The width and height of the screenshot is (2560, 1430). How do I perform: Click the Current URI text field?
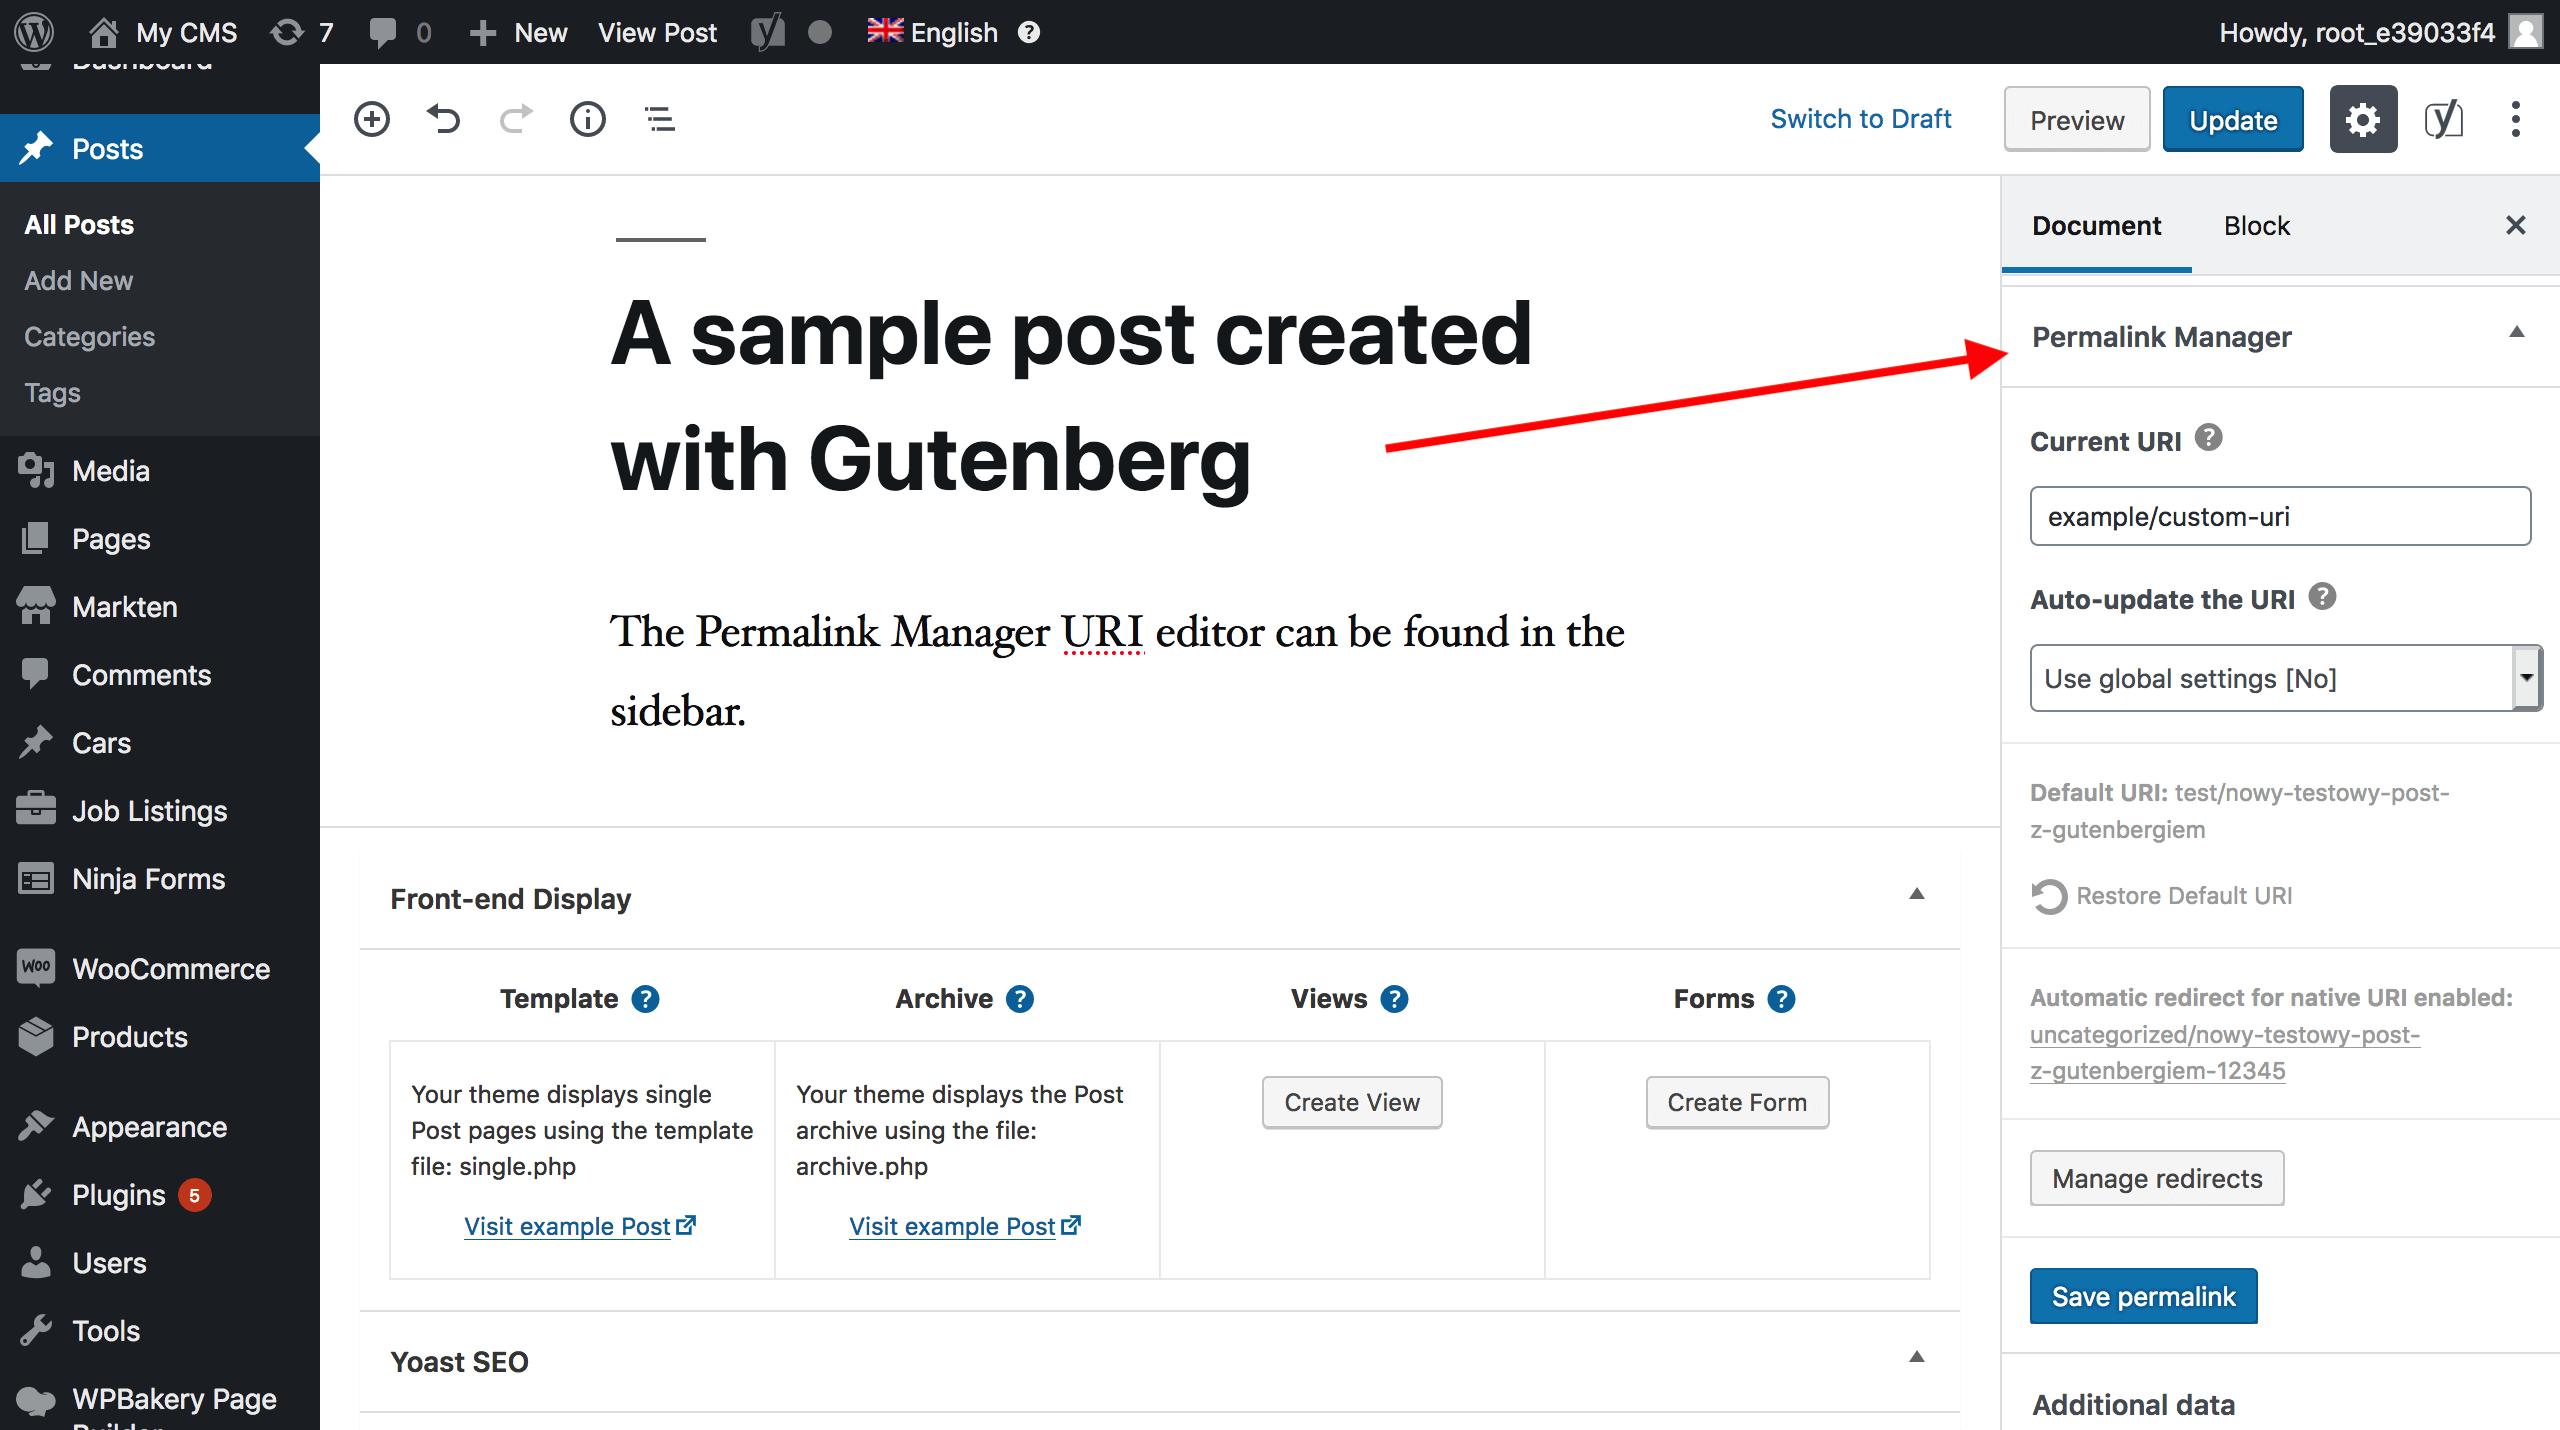2280,517
